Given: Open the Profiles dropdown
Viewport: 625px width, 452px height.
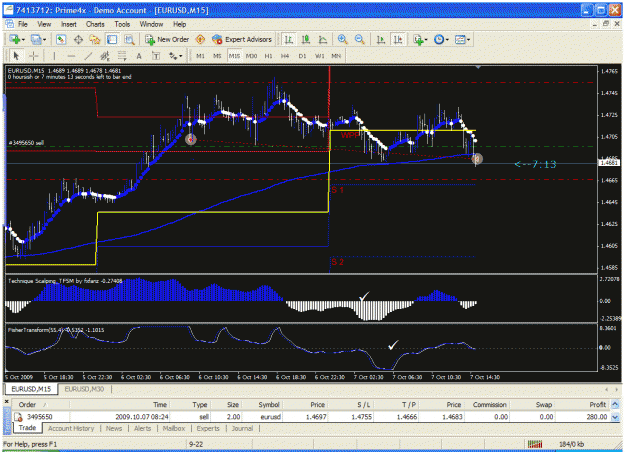Looking at the screenshot, I should tap(39, 39).
